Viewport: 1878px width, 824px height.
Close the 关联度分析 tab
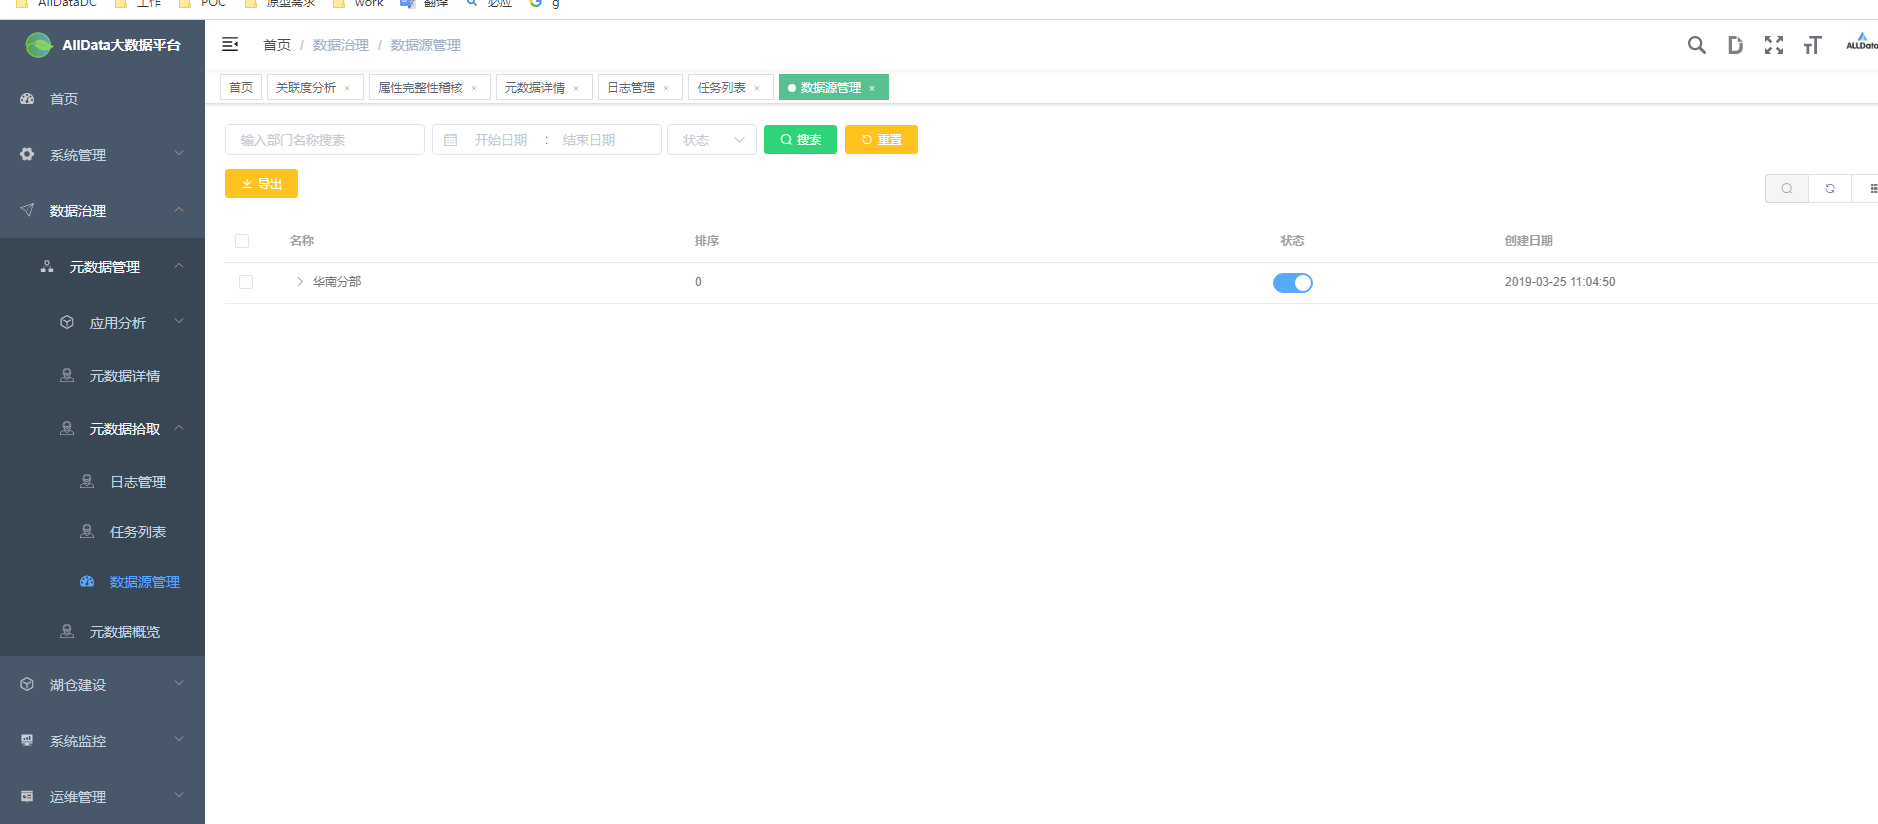click(x=347, y=88)
